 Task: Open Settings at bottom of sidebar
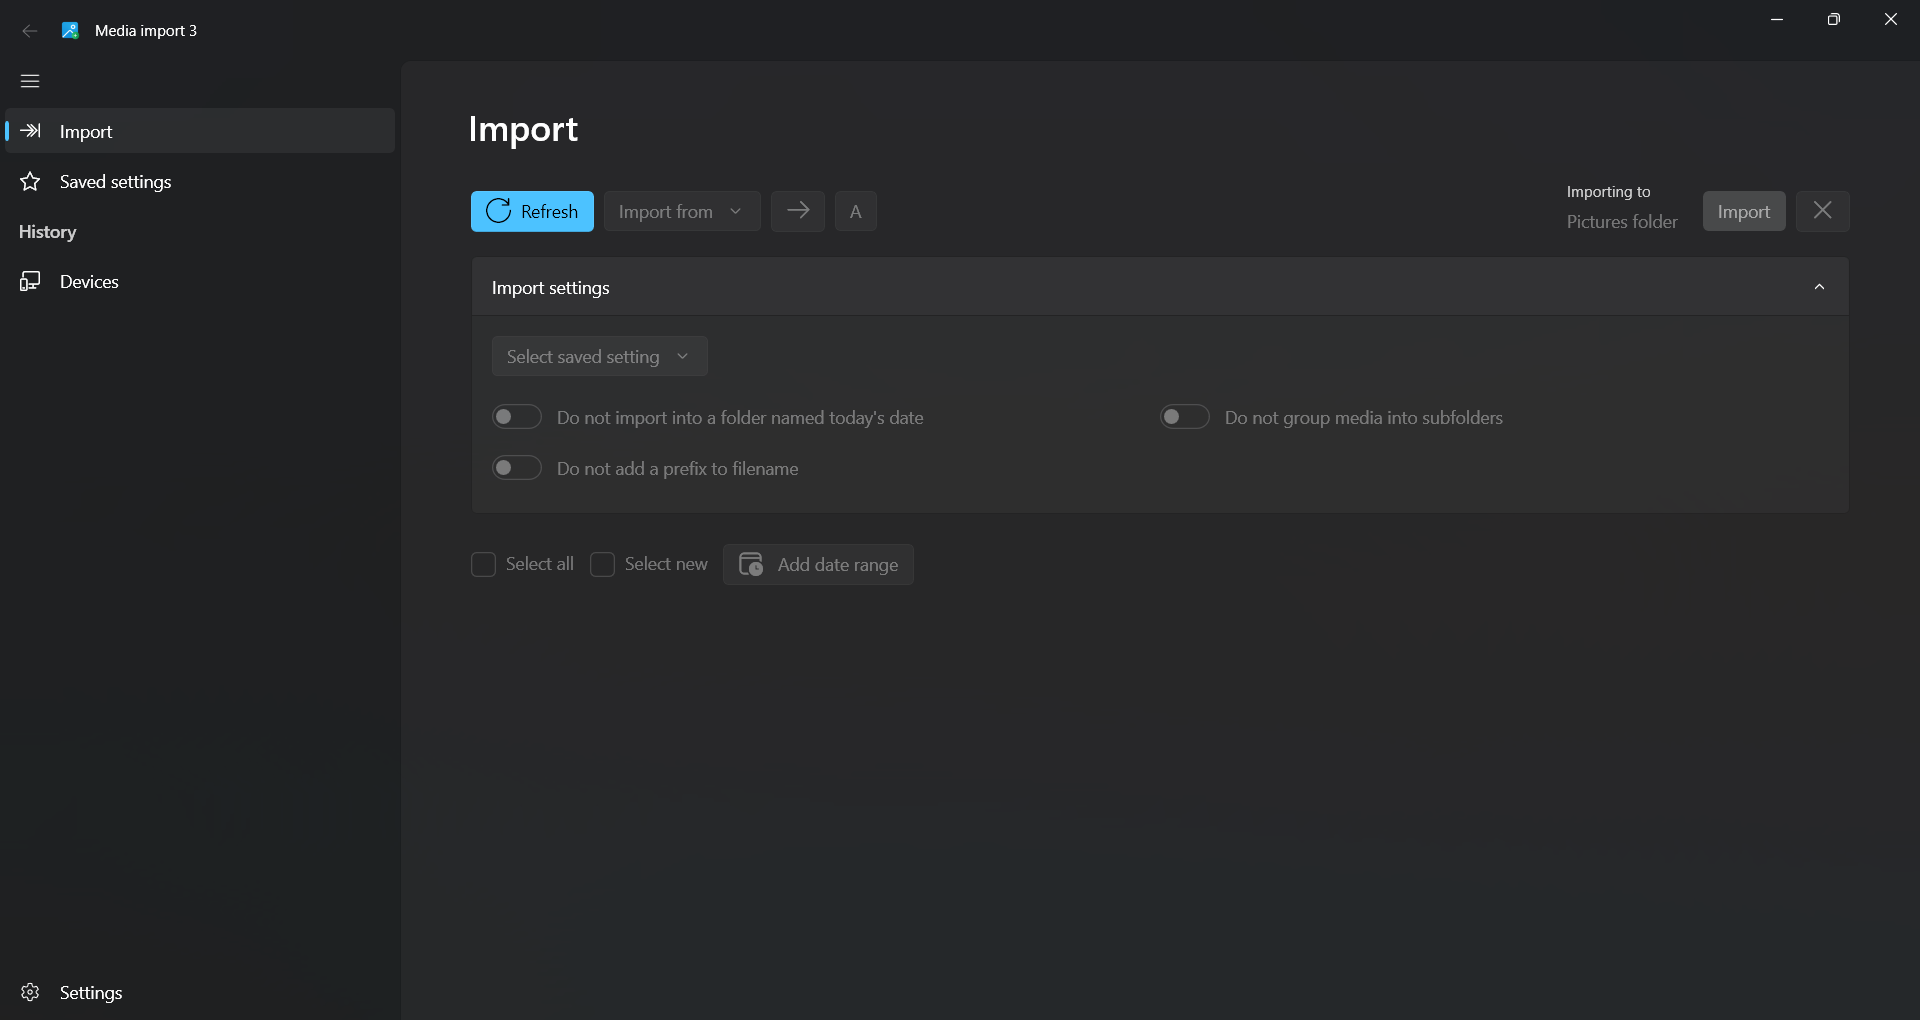point(200,992)
